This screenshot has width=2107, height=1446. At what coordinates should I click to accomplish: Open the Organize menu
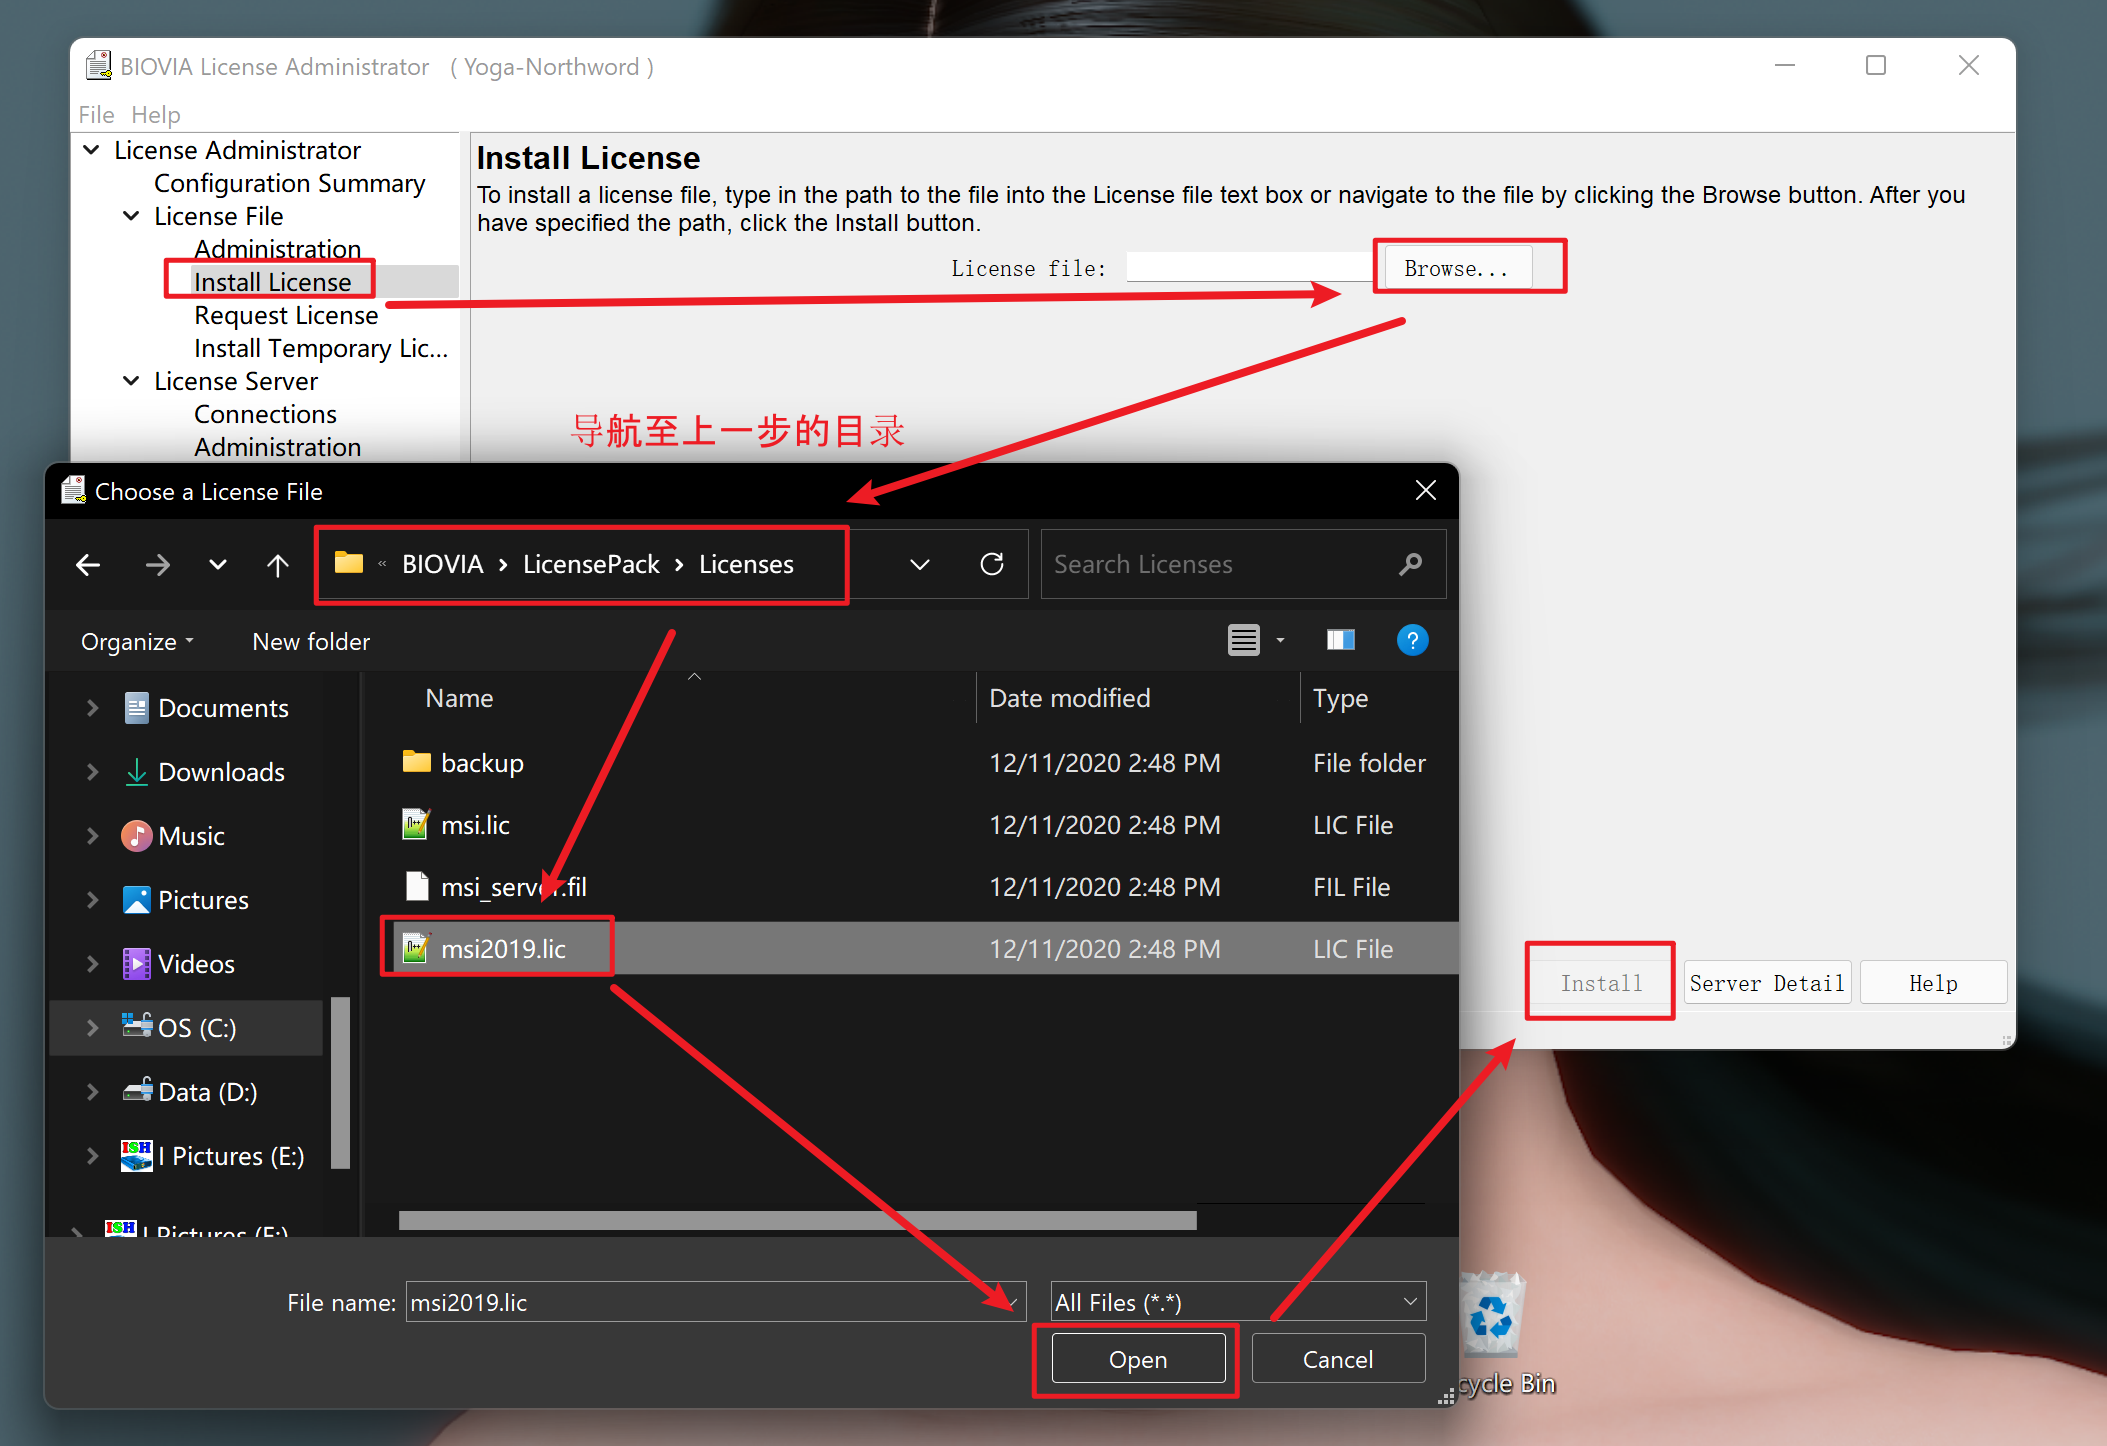coord(137,642)
